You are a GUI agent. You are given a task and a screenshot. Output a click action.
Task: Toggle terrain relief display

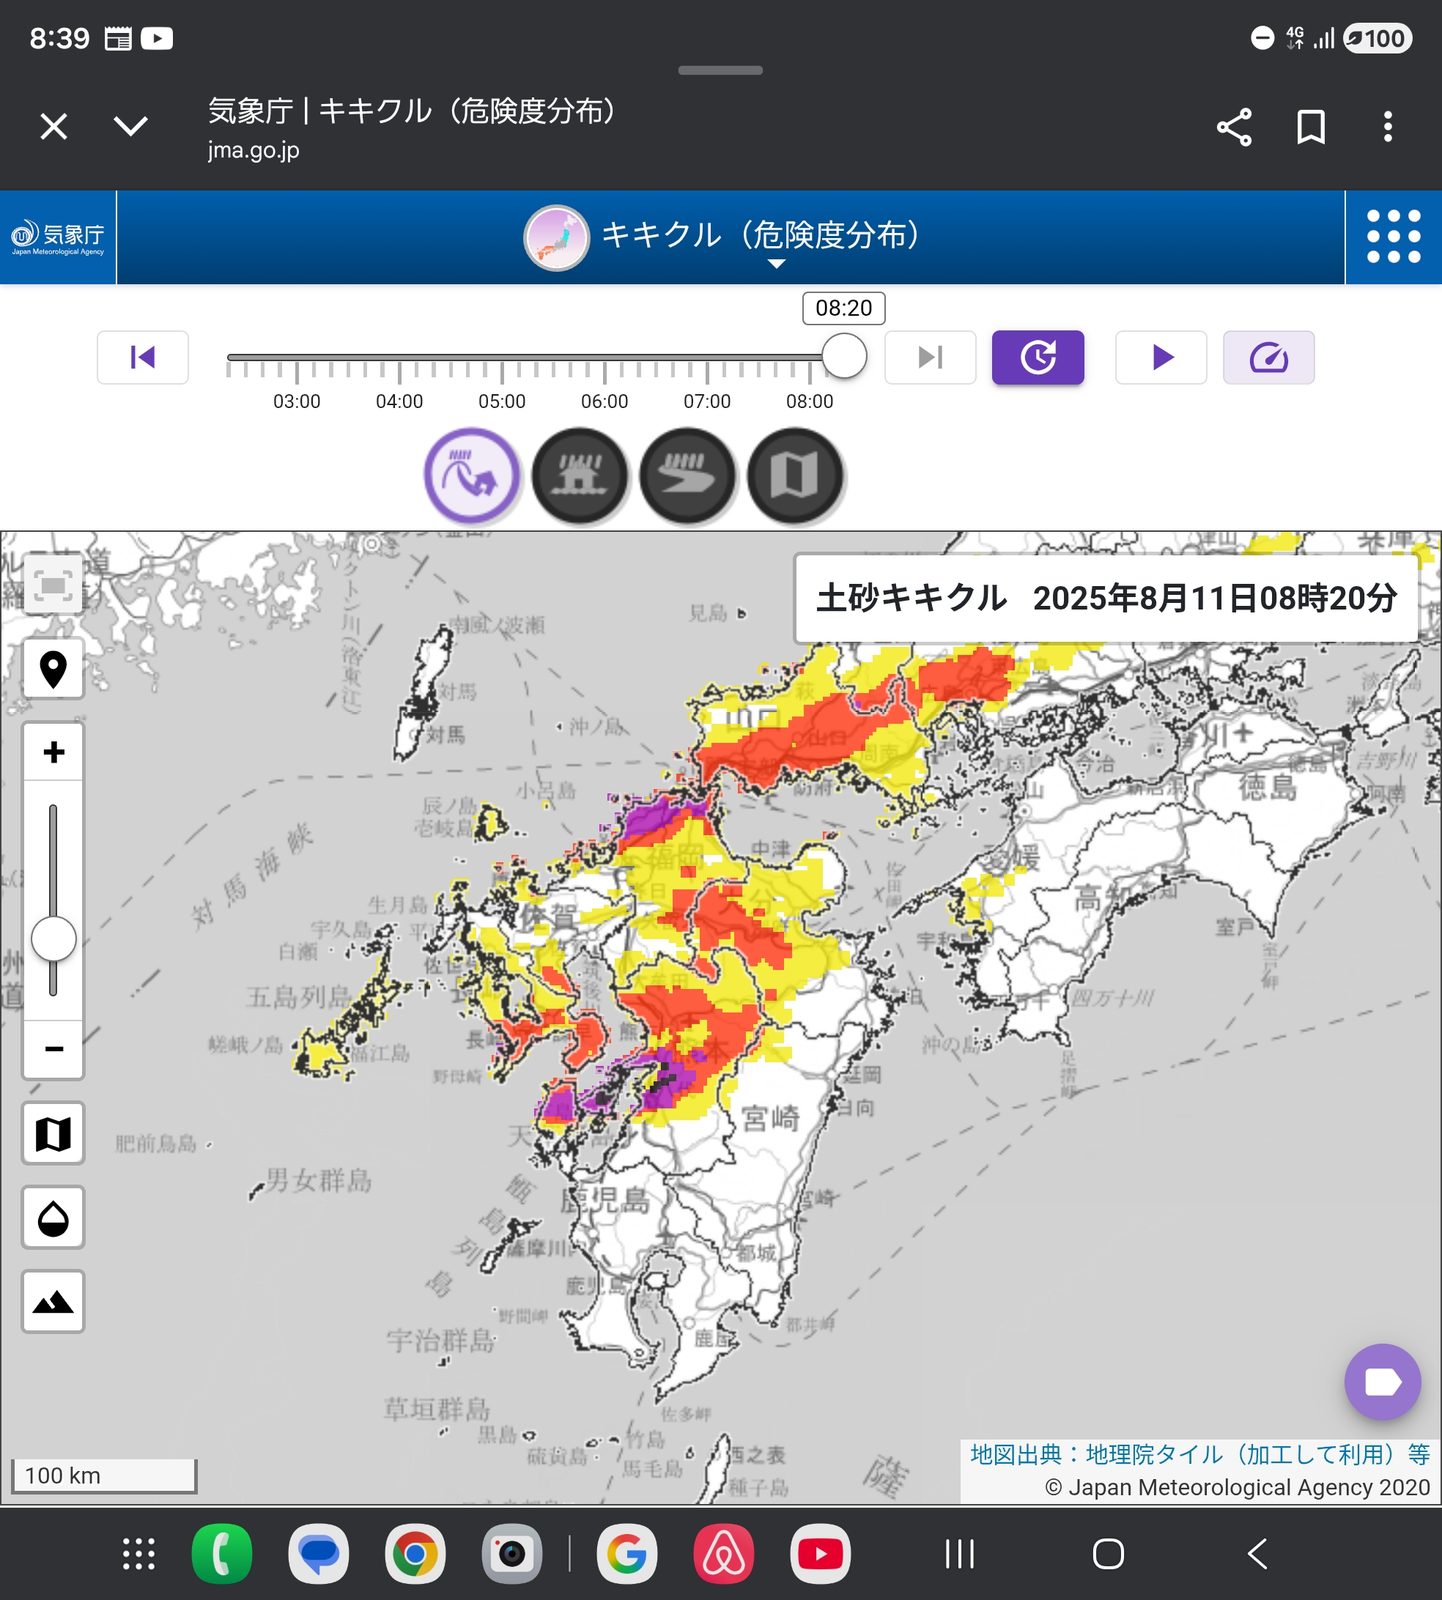point(53,1302)
